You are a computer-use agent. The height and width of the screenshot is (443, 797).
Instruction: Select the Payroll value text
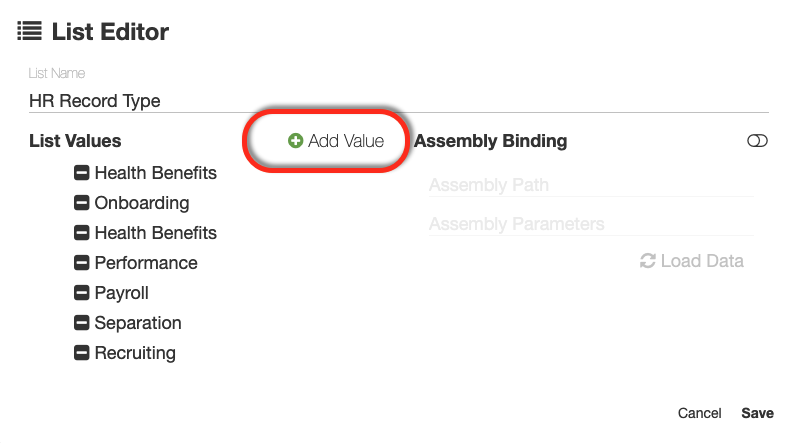(x=122, y=293)
